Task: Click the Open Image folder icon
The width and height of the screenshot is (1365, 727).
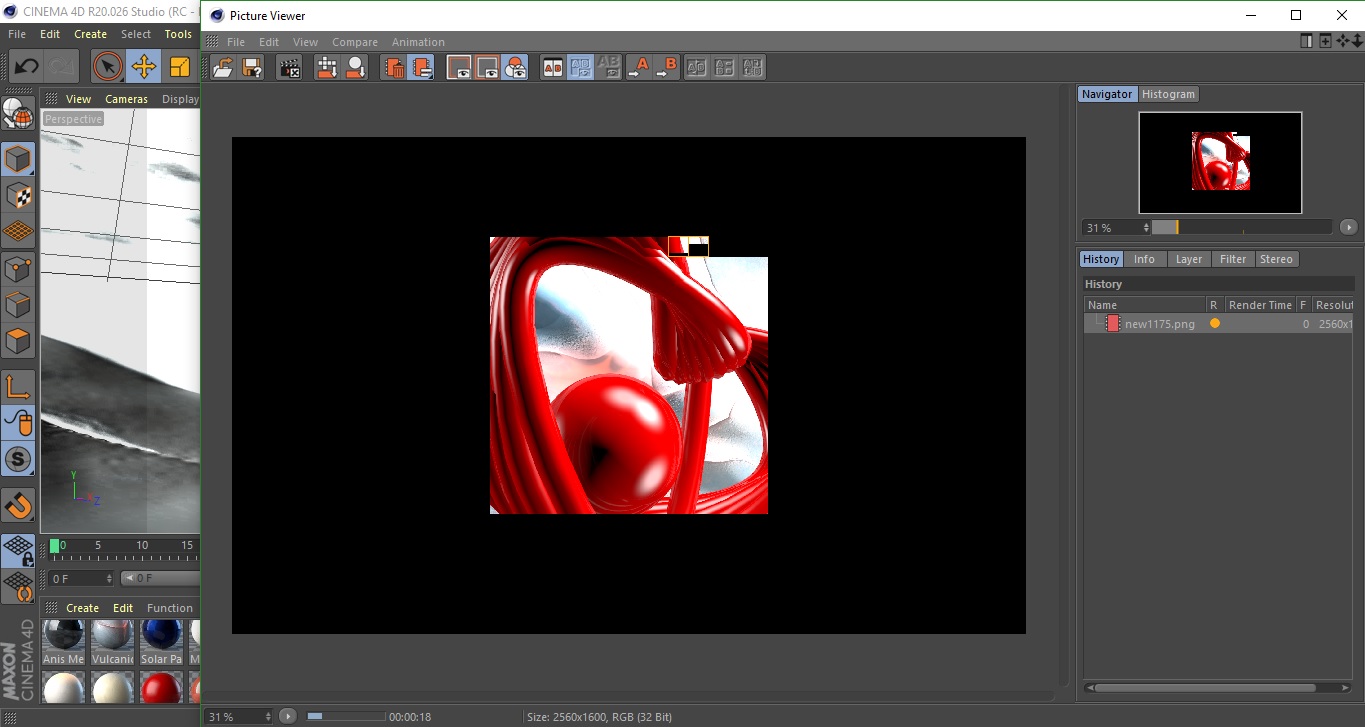Action: (223, 68)
